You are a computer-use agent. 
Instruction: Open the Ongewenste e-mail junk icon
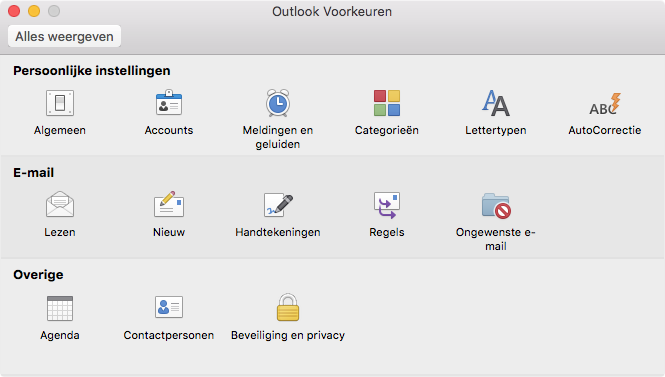tap(496, 206)
